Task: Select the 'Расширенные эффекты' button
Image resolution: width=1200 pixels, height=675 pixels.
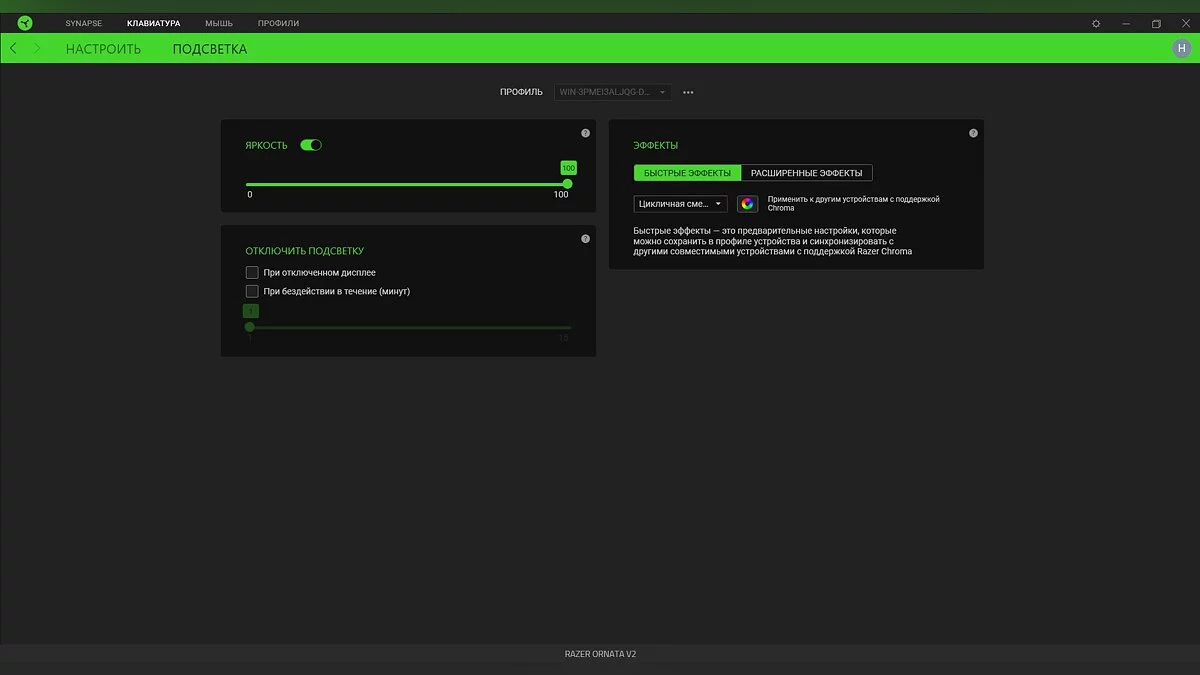Action: 806,173
